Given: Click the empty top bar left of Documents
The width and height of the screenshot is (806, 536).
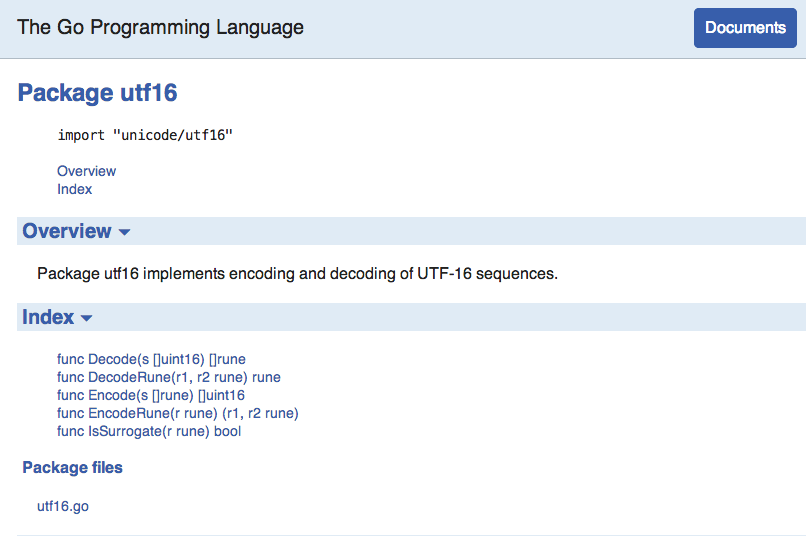Looking at the screenshot, I should (x=500, y=28).
